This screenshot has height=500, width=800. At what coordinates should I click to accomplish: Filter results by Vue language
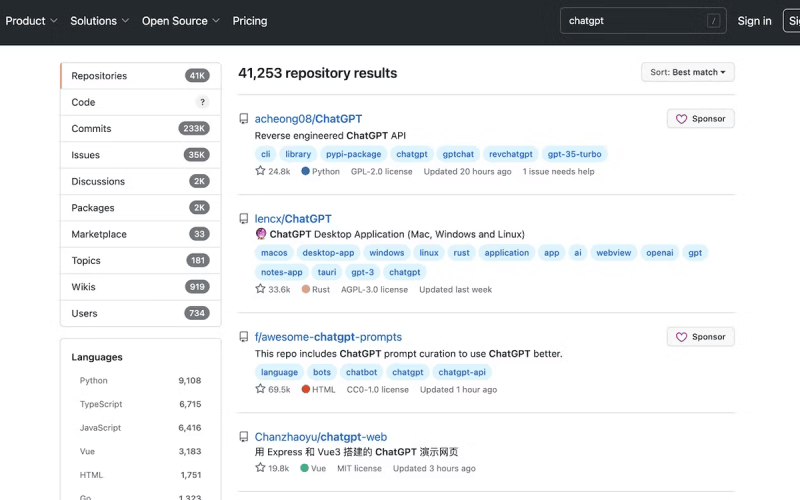140,452
